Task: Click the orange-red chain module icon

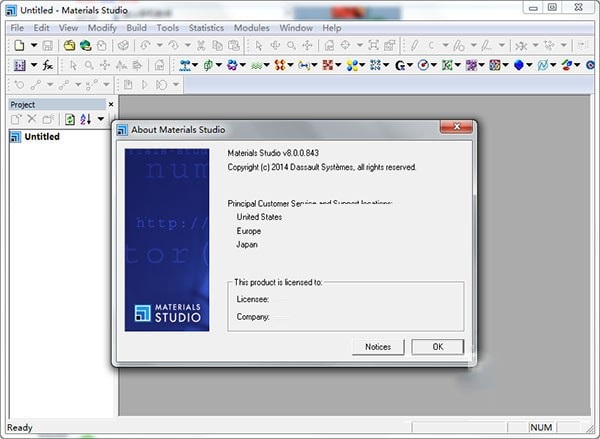Action: (x=280, y=65)
